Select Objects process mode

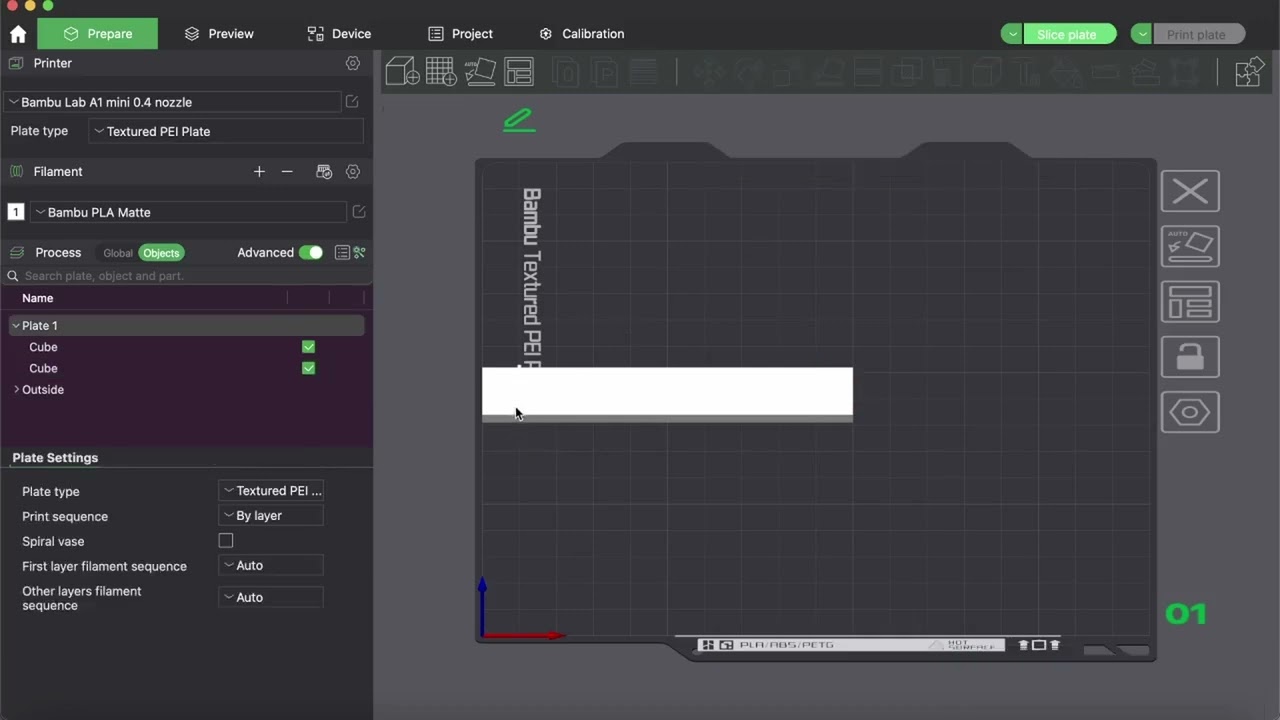(161, 253)
